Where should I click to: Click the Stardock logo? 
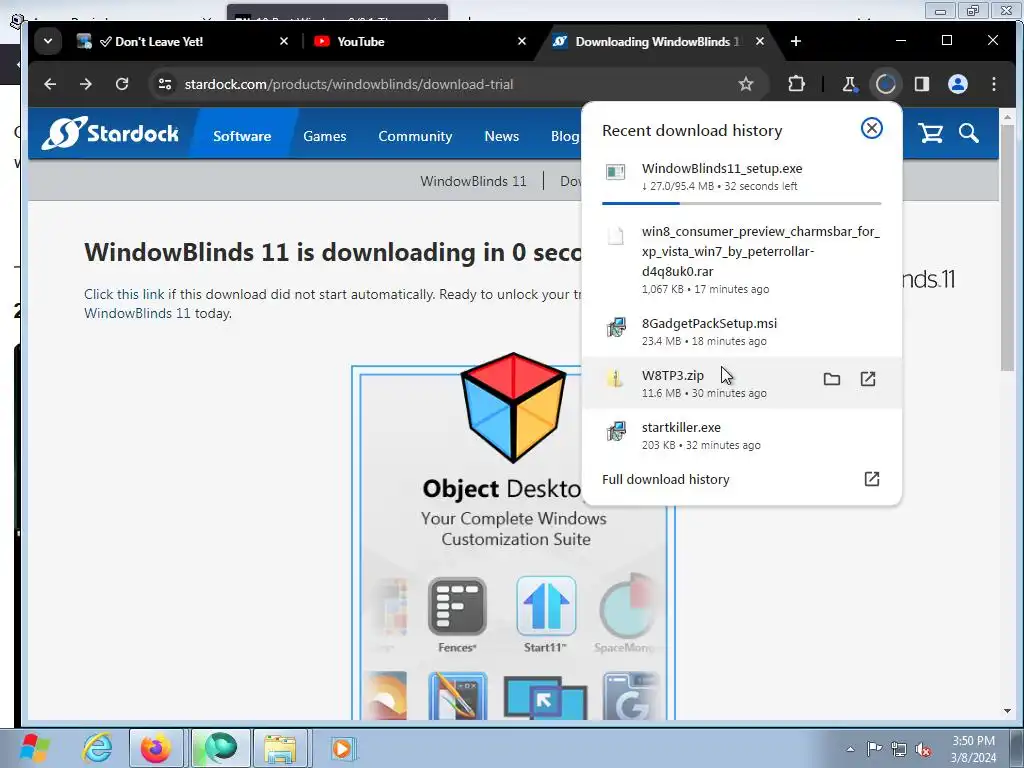110,133
